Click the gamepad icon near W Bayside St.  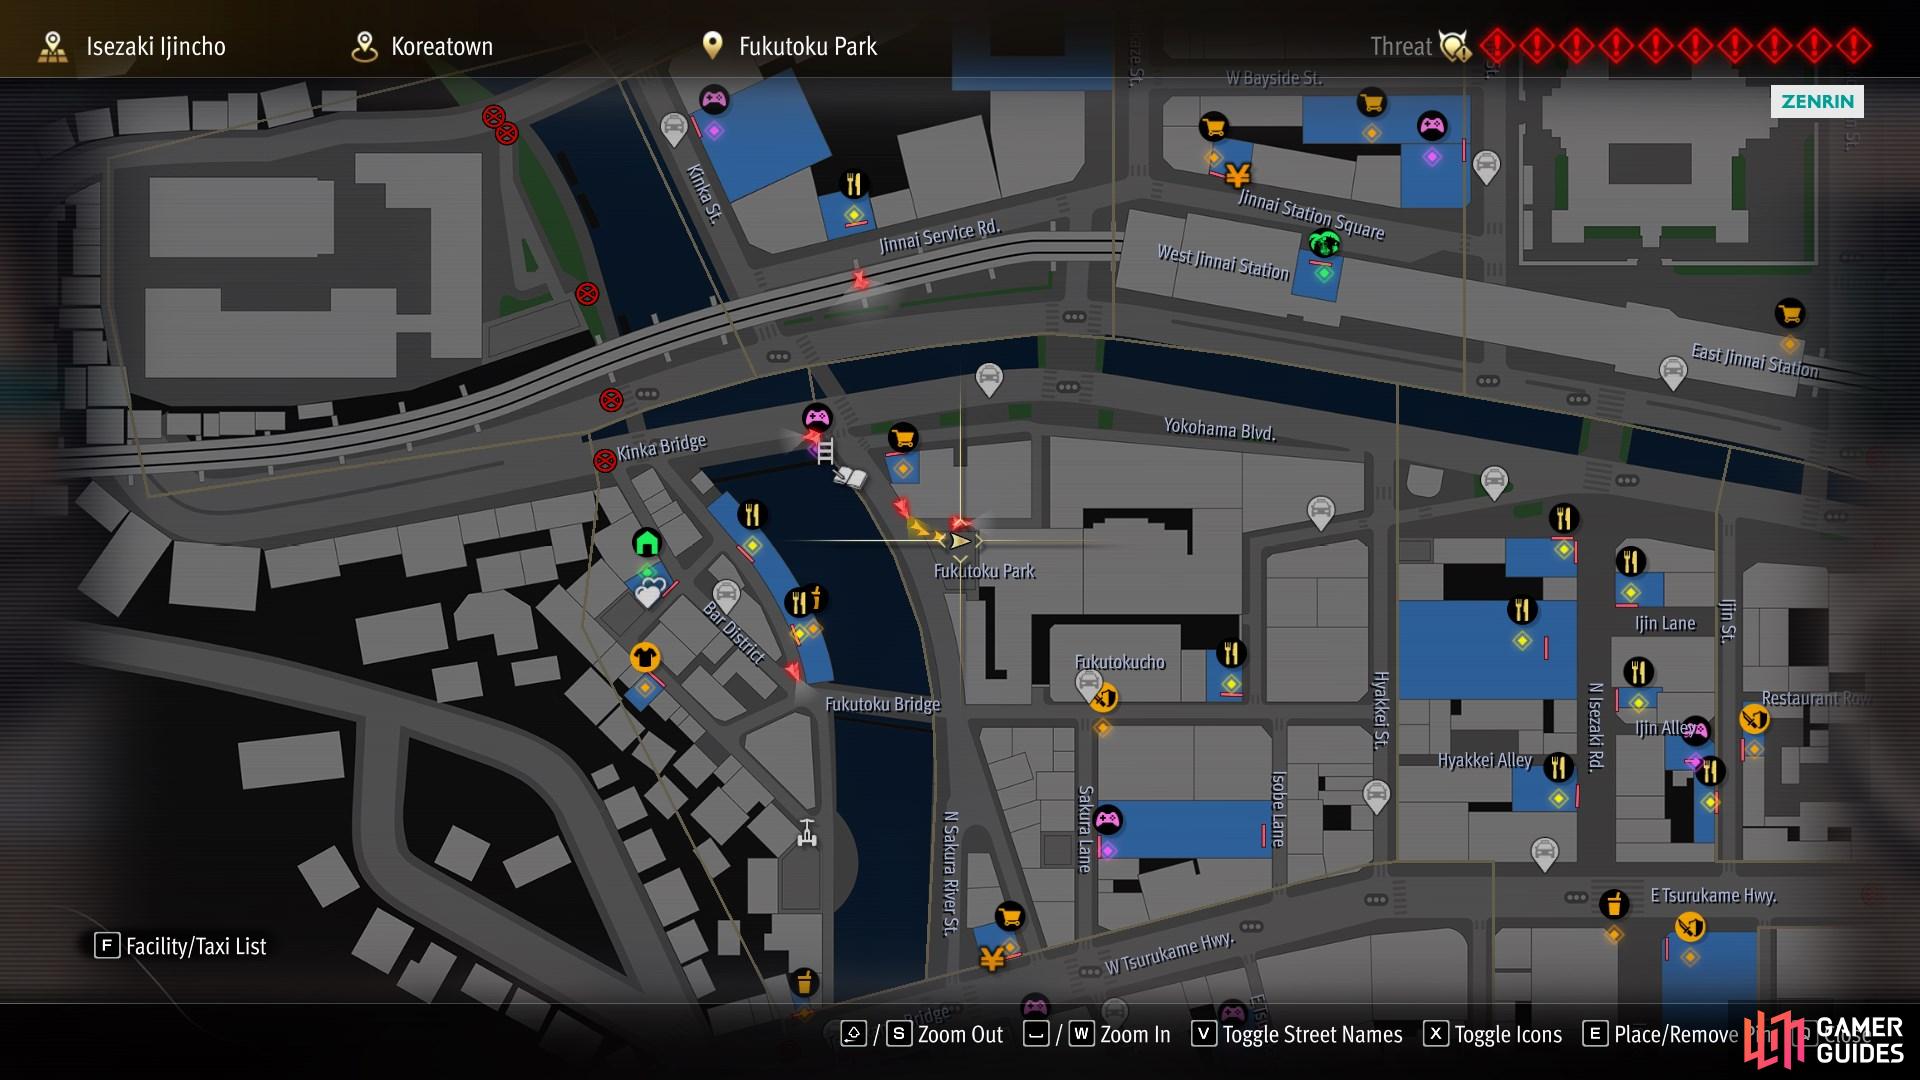click(x=1432, y=125)
